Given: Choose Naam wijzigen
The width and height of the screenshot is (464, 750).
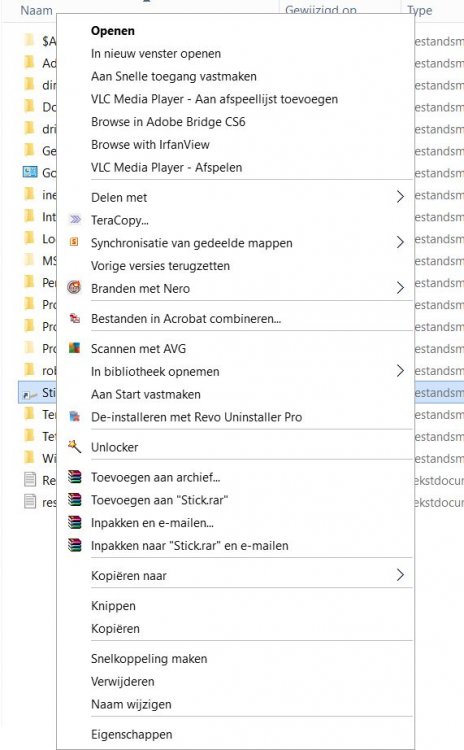Looking at the screenshot, I should 131,705.
